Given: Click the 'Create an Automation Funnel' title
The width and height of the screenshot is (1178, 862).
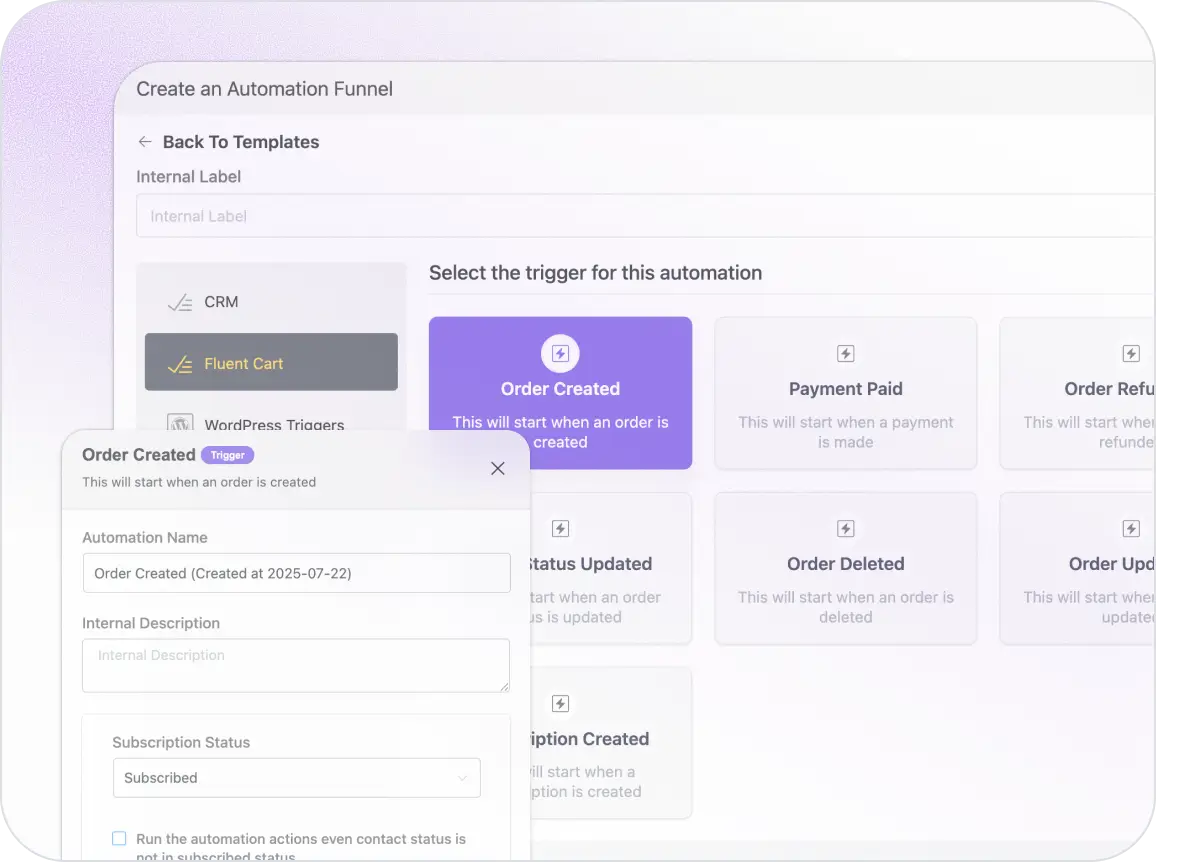Looking at the screenshot, I should (x=264, y=89).
